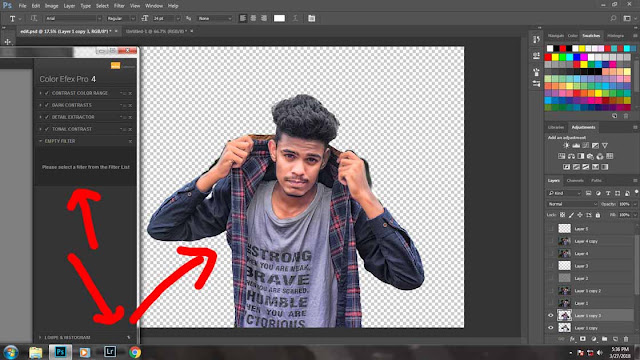Hide Layer 1 copy visibility eye
The height and width of the screenshot is (360, 640).
pyautogui.click(x=551, y=328)
